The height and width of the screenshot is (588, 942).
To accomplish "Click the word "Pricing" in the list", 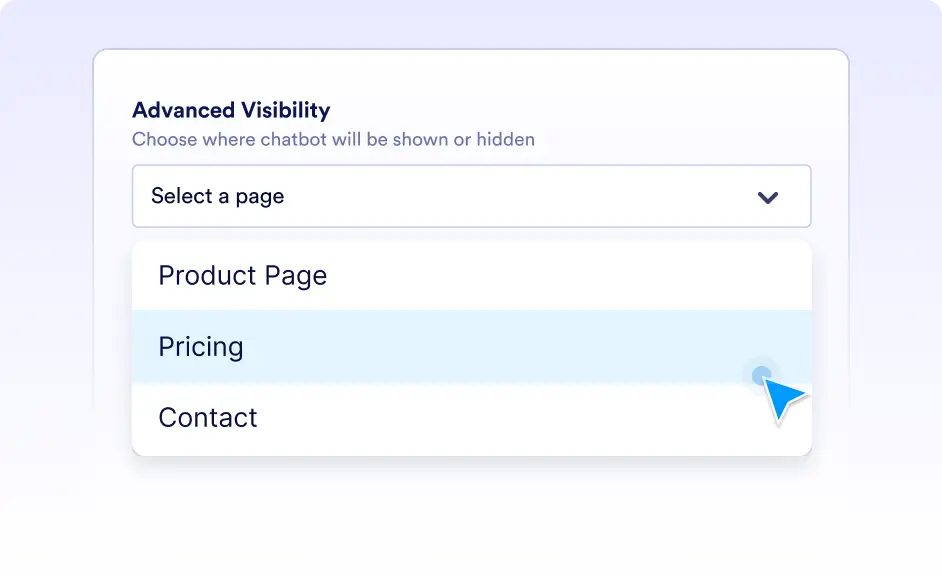I will (x=201, y=347).
